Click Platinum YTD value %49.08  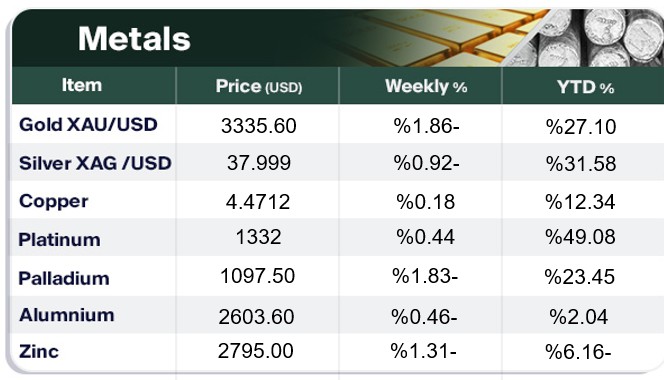[x=580, y=237]
